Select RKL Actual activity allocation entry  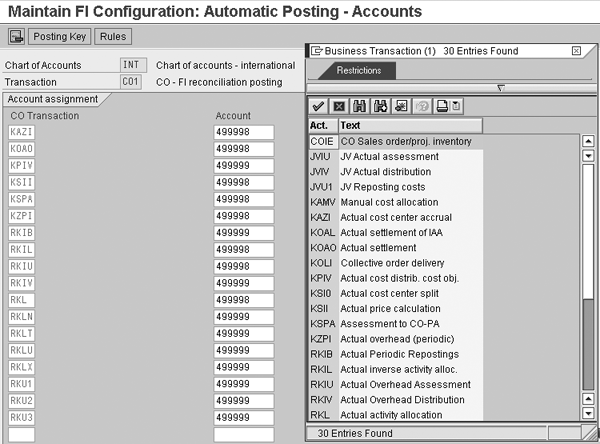coord(396,415)
